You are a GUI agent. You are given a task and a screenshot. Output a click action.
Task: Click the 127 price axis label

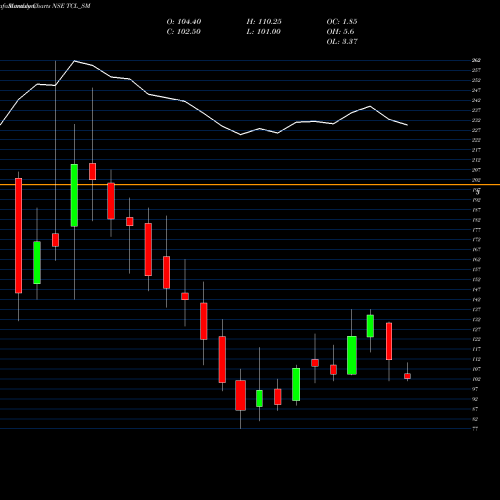pyautogui.click(x=476, y=329)
